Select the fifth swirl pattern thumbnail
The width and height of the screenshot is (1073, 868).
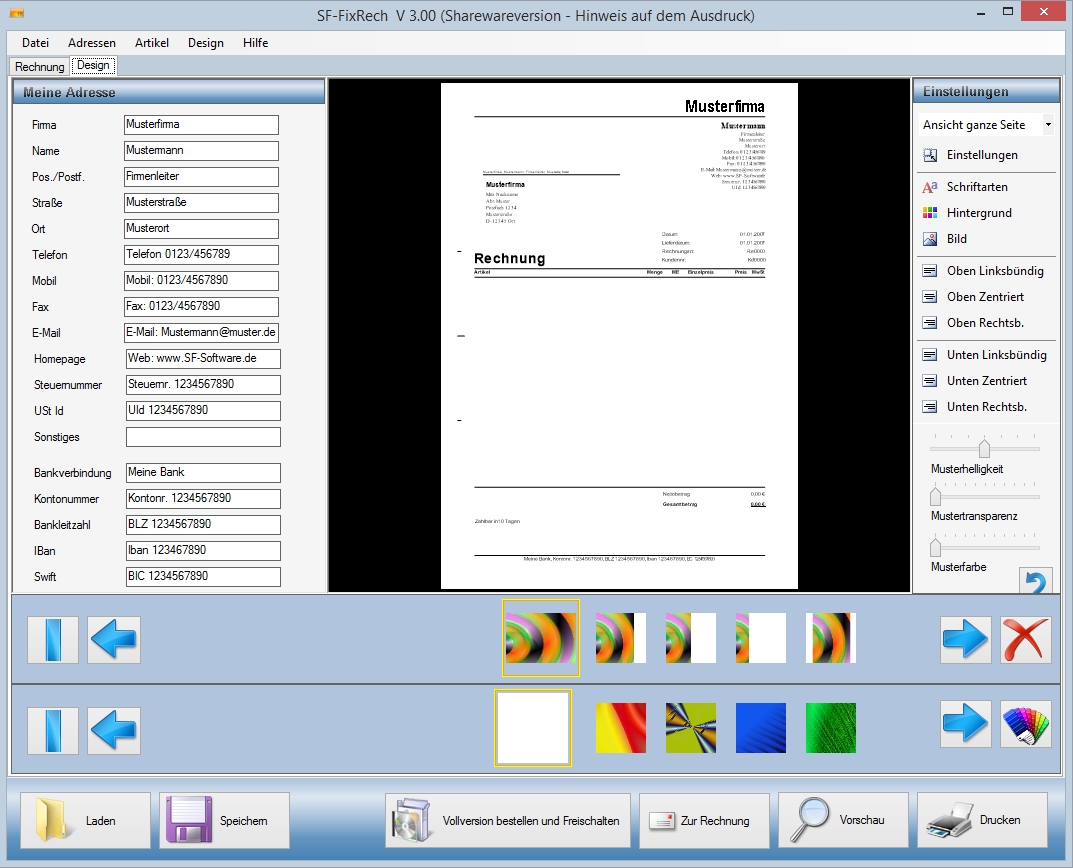831,638
